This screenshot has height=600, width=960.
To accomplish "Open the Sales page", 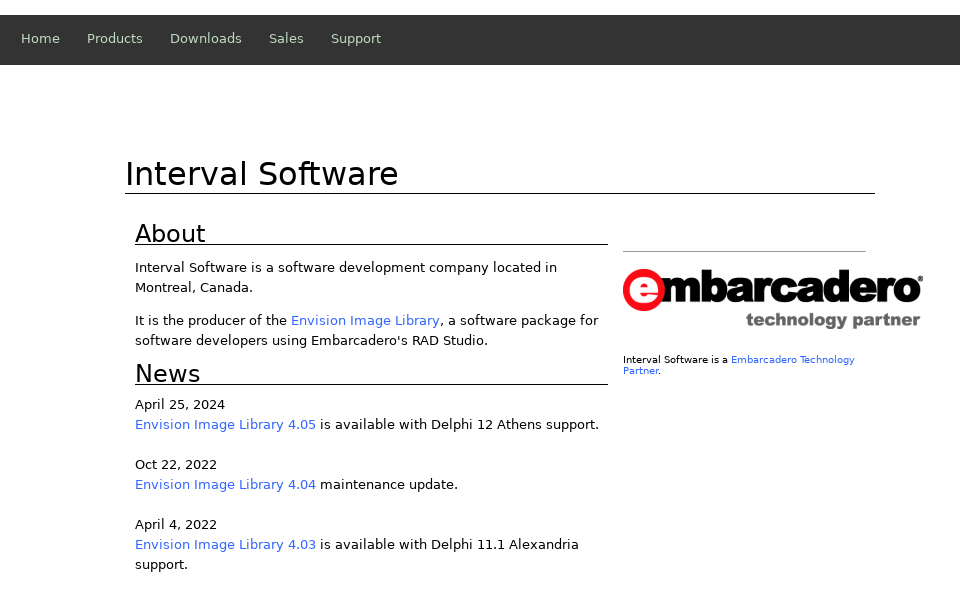I will tap(286, 38).
